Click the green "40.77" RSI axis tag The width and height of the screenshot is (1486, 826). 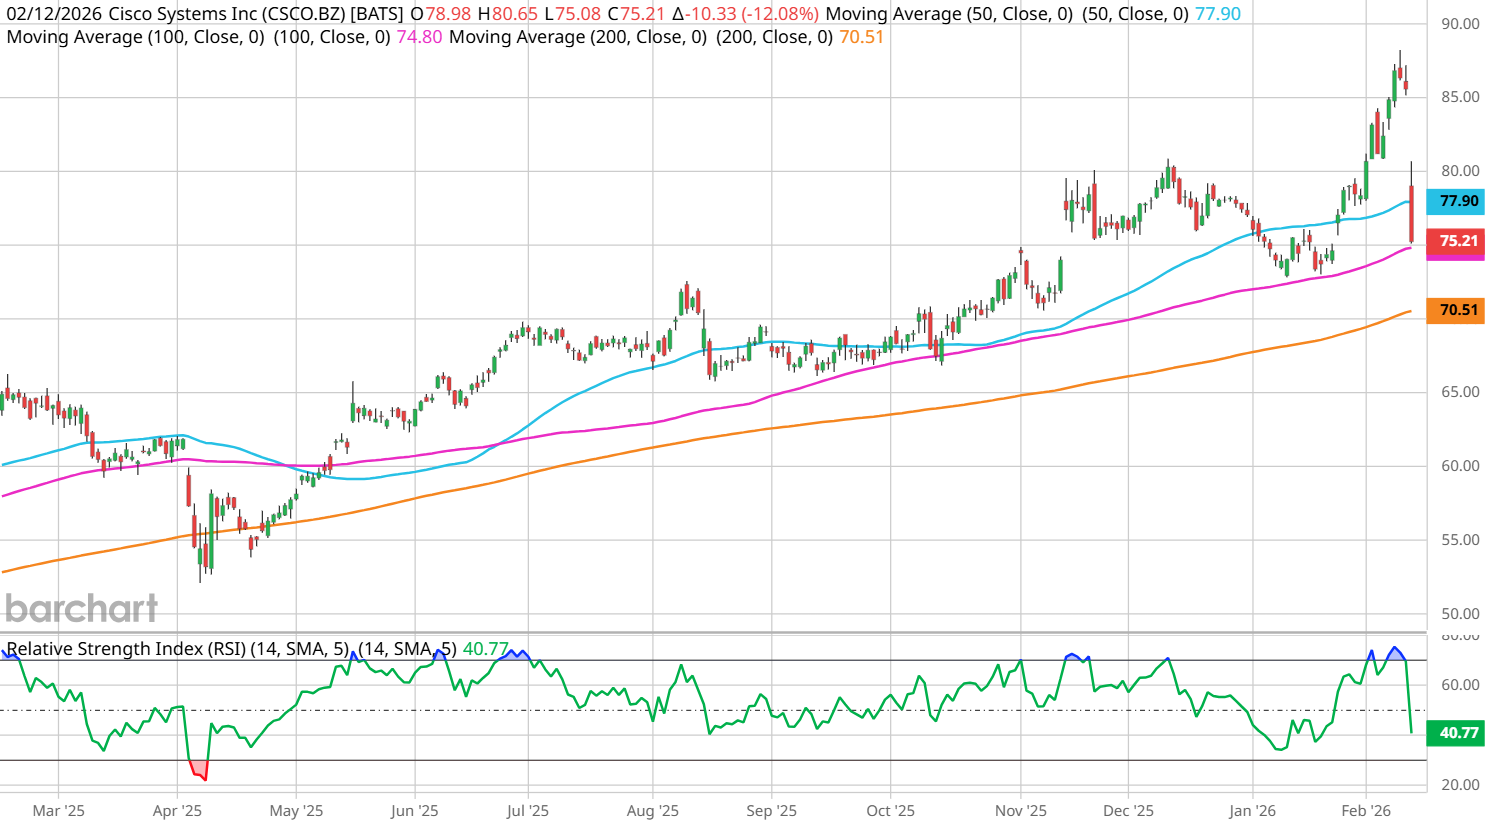(x=1456, y=733)
